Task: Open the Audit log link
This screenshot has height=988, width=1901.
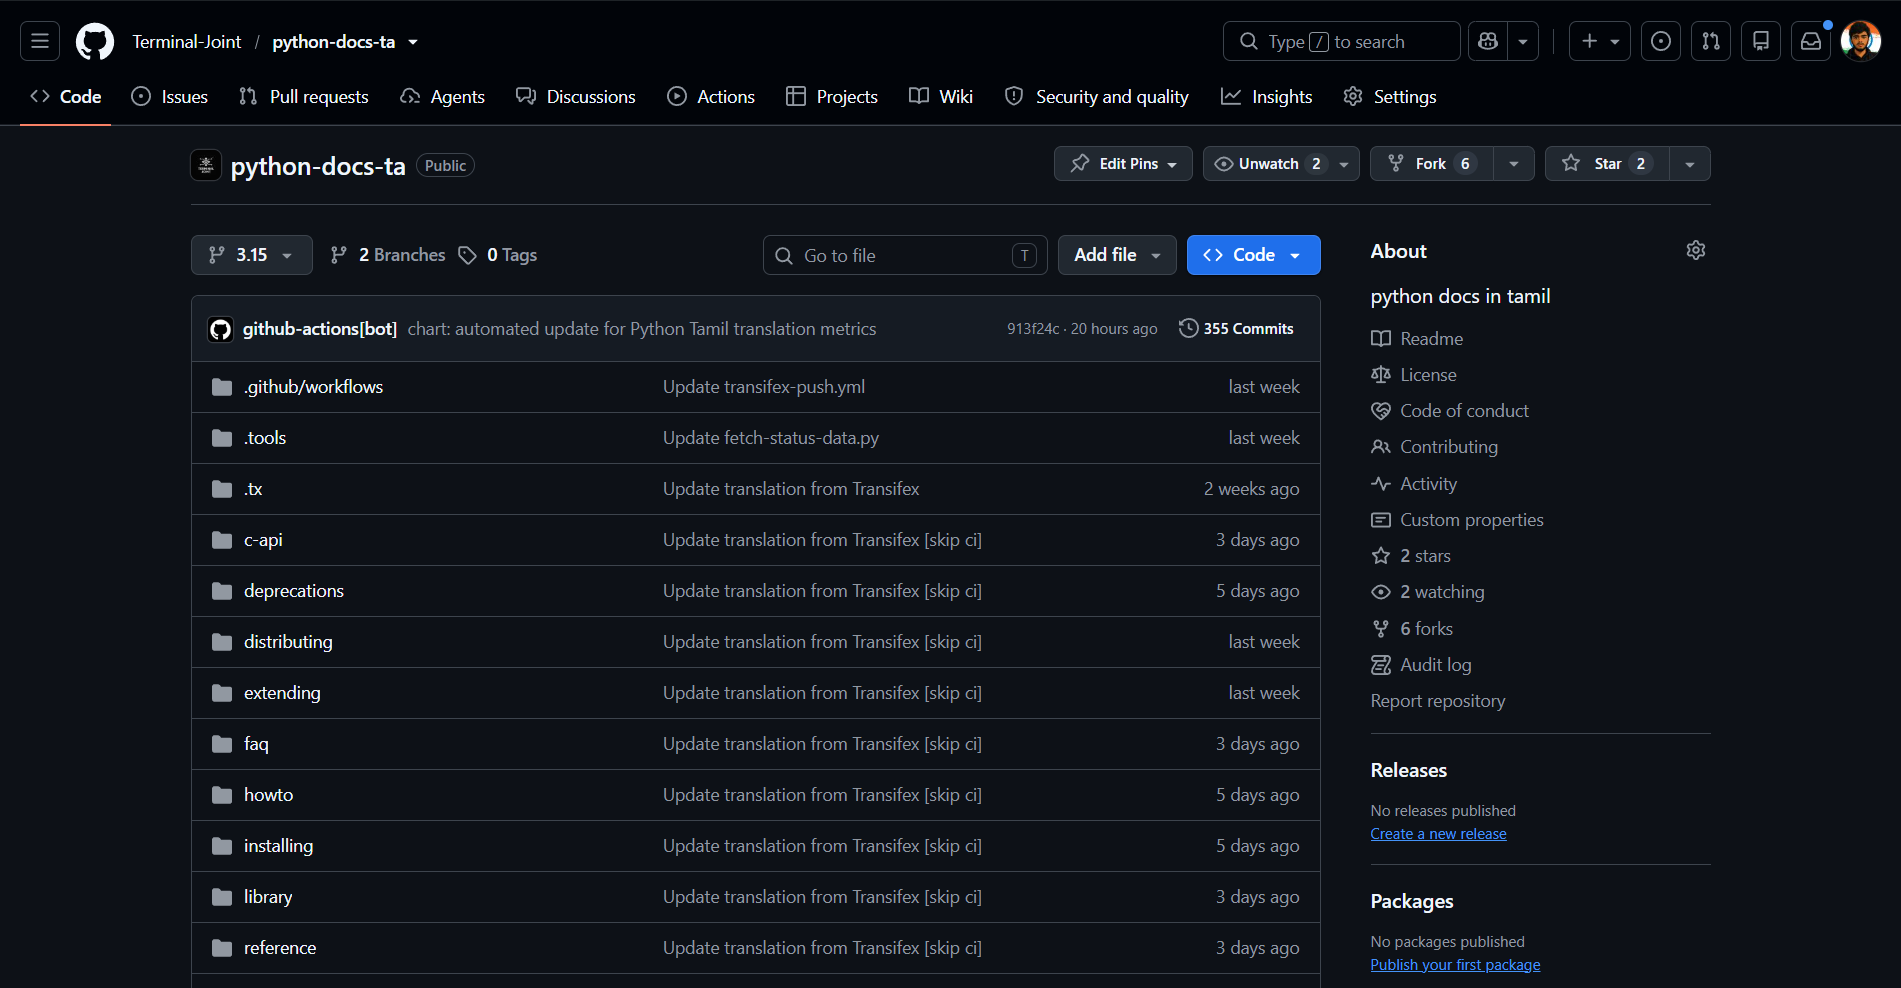Action: tap(1421, 665)
